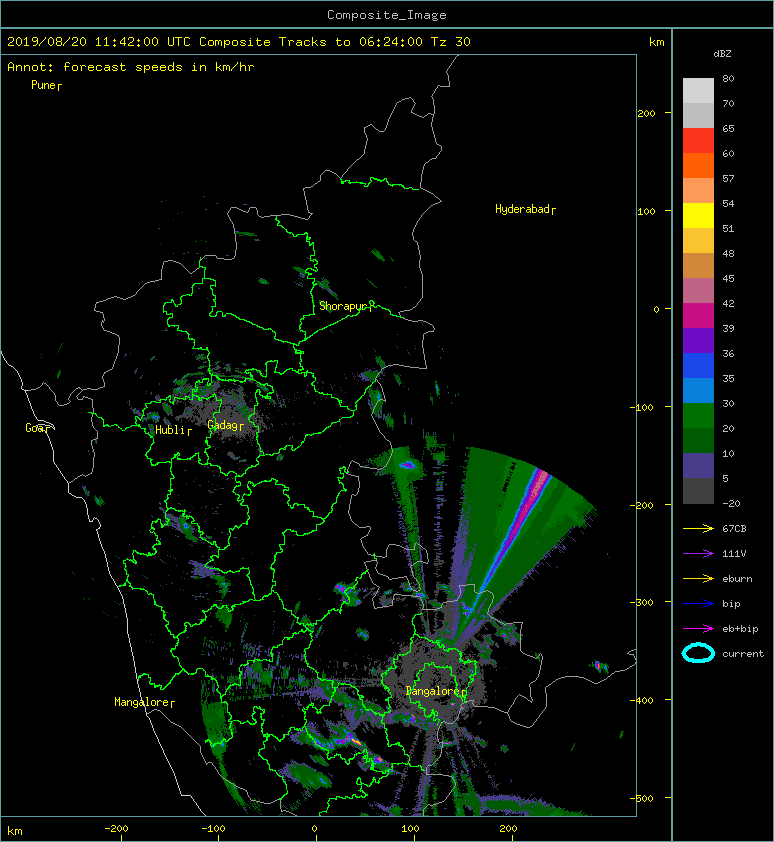Screen dimensions: 774x842
Task: Click the 'km' label at bottom left
Action: tap(15, 831)
